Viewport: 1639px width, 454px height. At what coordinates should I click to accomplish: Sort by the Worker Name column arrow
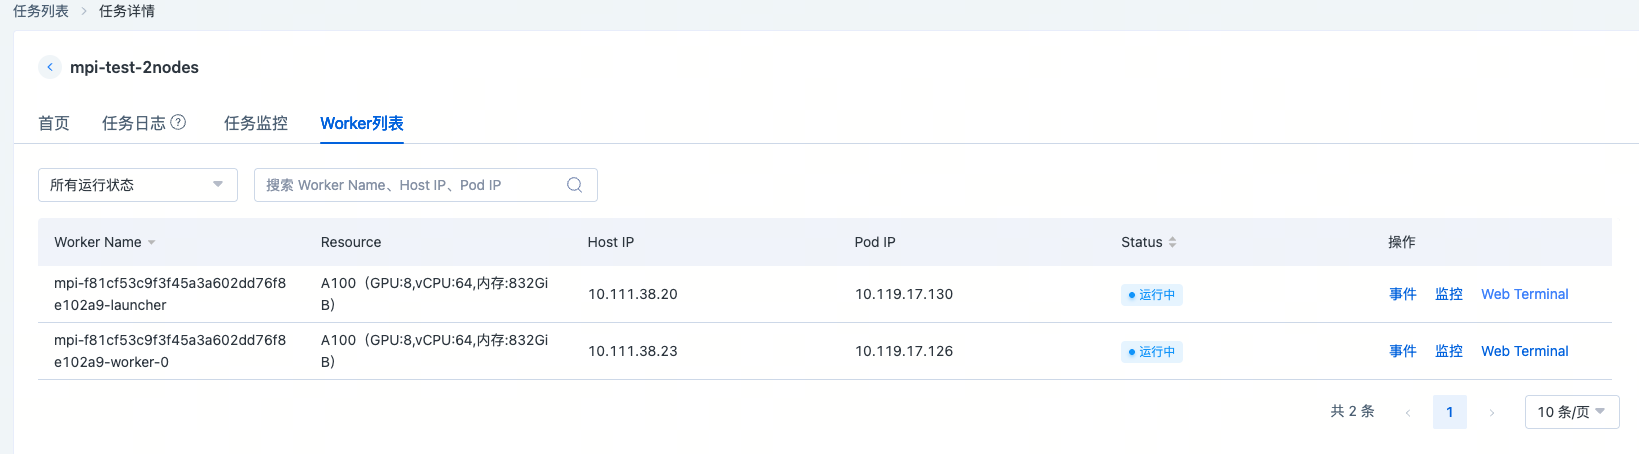tap(152, 242)
